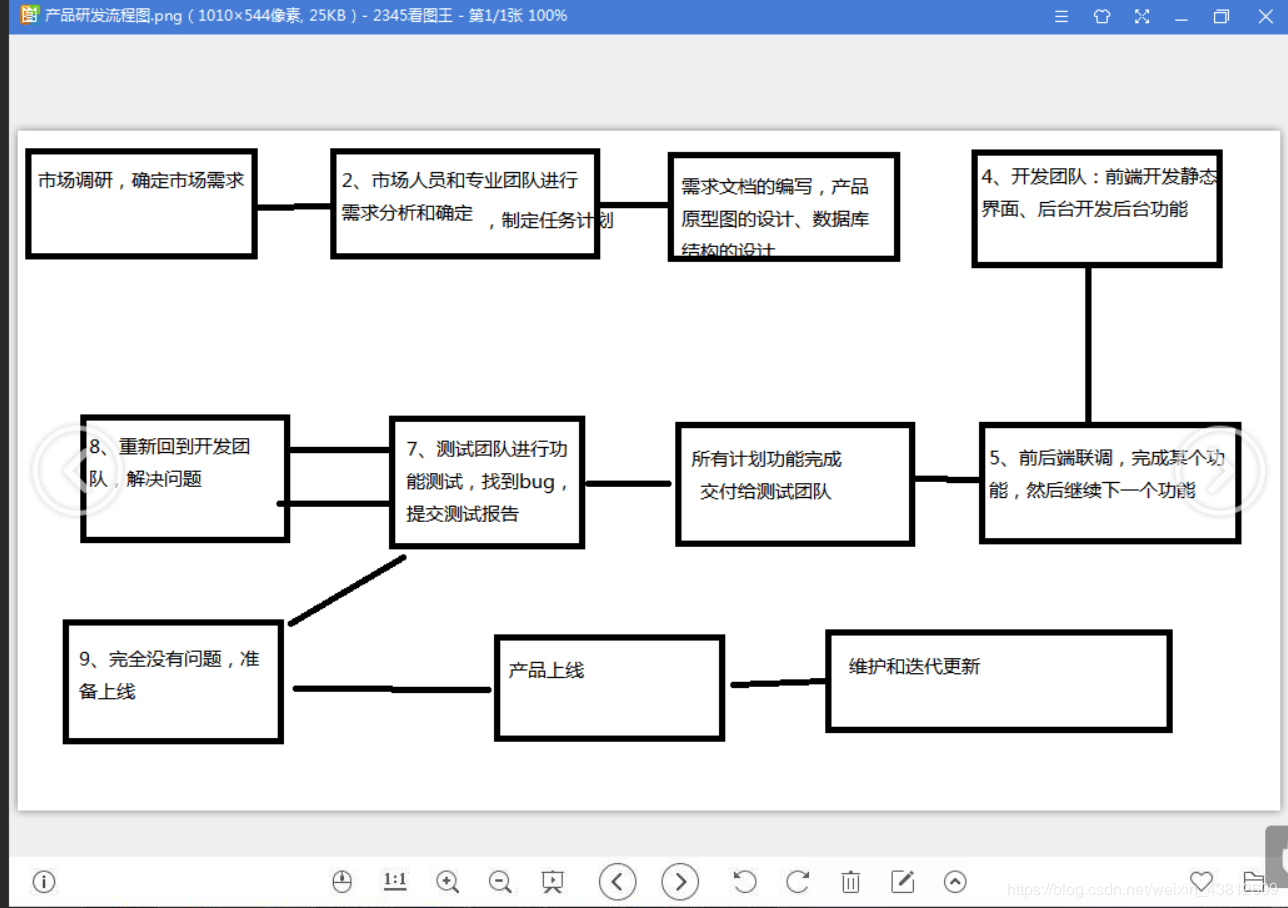Screen dimensions: 1288x908
Task: Go to previous image in bottom toolbar
Action: [618, 881]
